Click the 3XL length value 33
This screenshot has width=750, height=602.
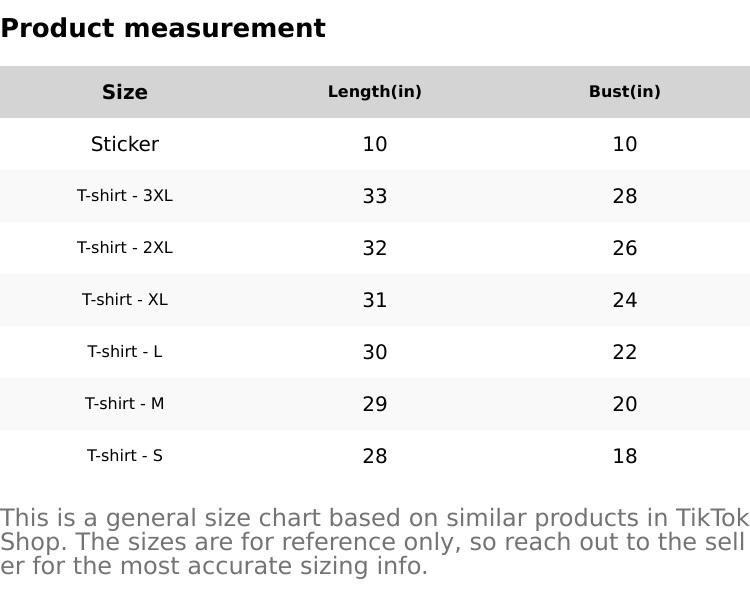tap(375, 196)
